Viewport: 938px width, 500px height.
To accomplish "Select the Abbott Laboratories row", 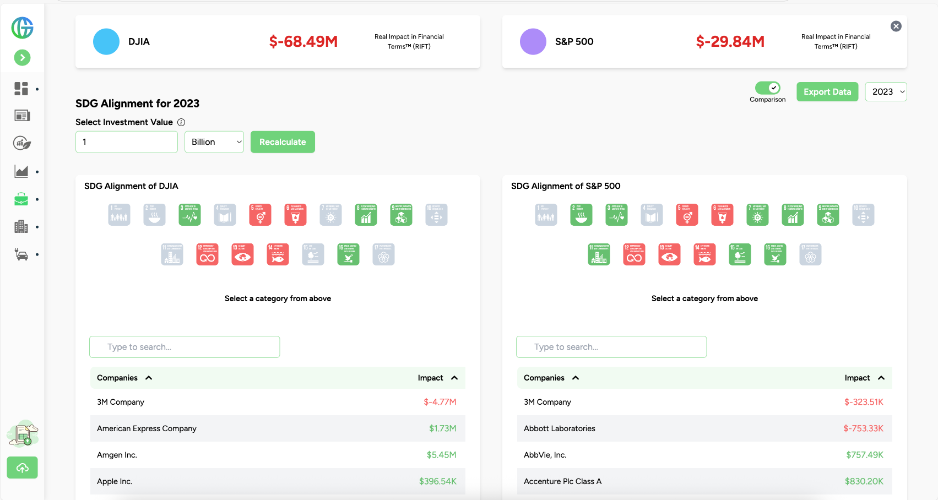I will (x=704, y=428).
